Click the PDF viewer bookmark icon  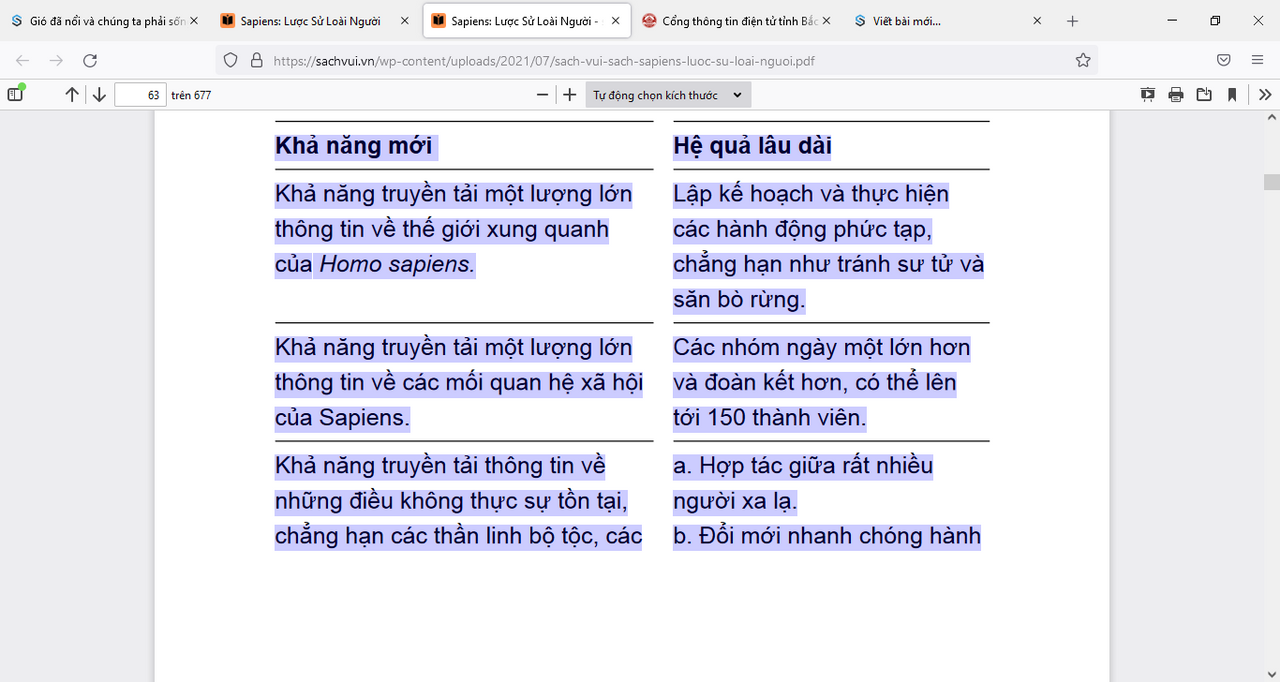coord(1232,95)
